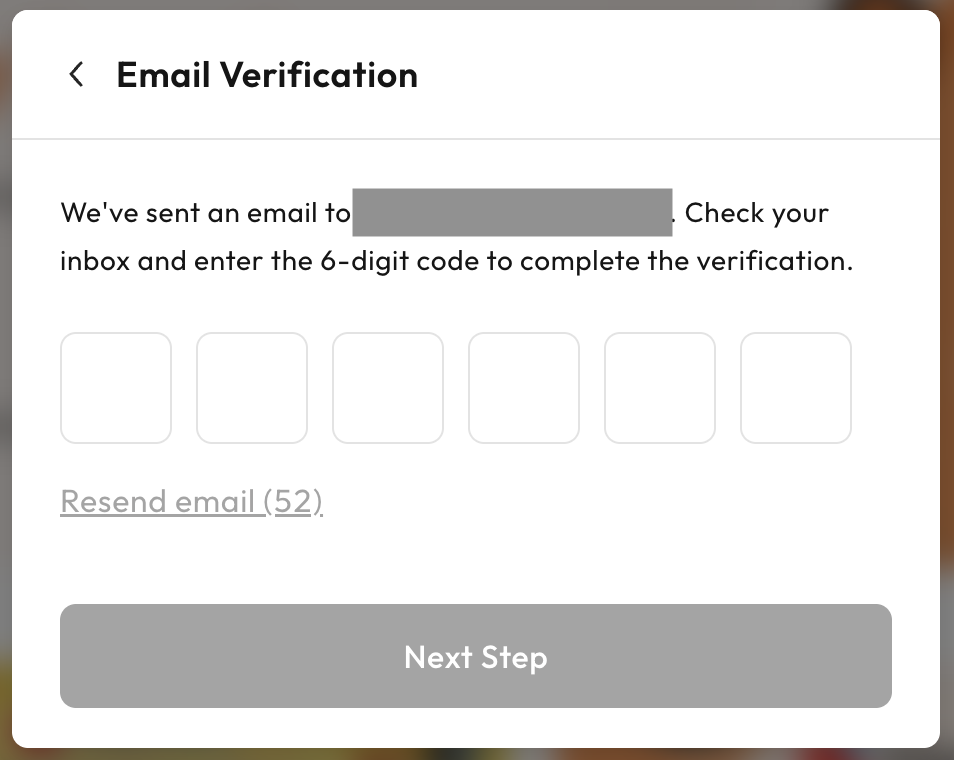Focus the fourth digit code box
954x760 pixels.
coord(524,388)
